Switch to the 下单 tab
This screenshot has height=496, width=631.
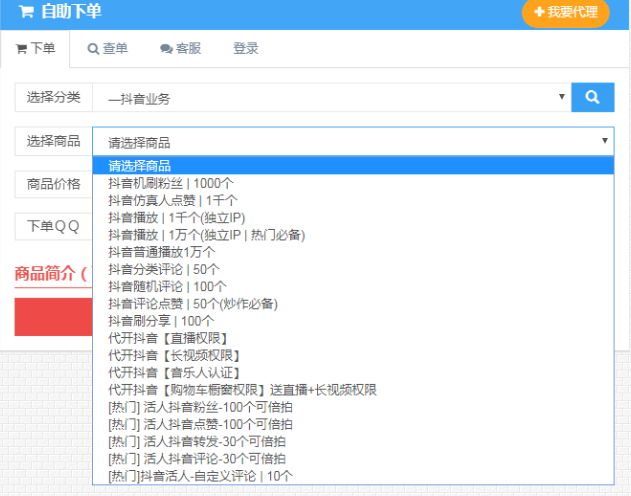(35, 48)
